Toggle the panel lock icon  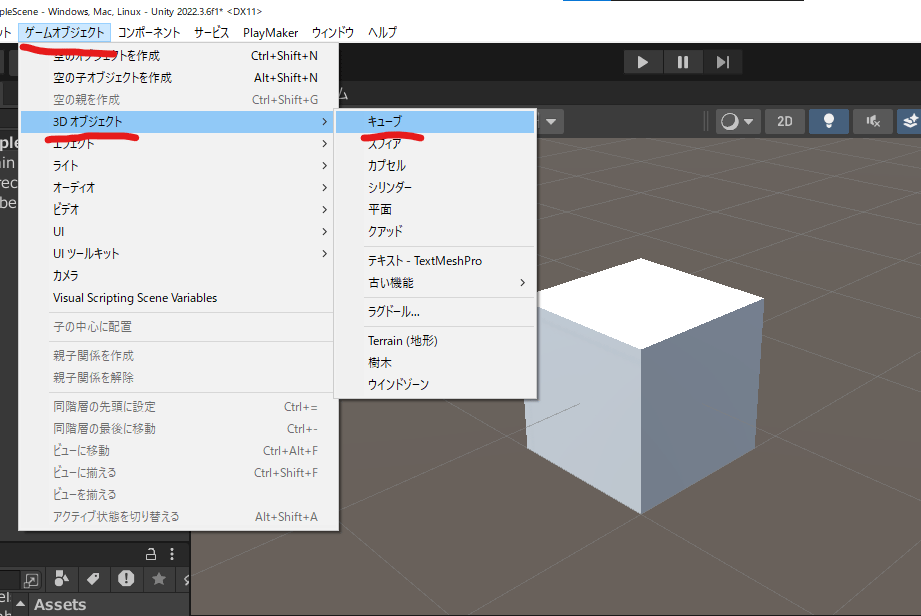coord(151,554)
